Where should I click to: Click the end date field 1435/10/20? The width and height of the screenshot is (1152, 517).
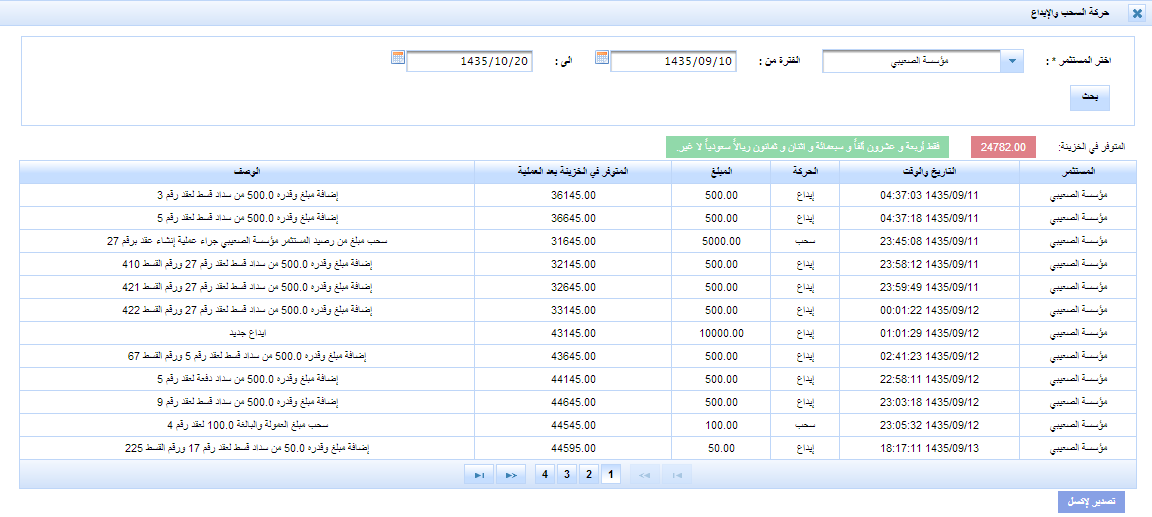[469, 62]
